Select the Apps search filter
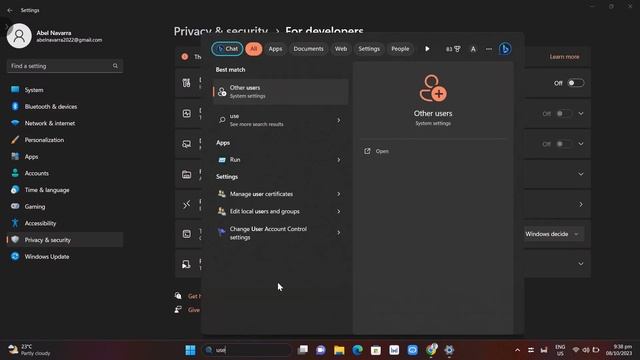 tap(275, 49)
